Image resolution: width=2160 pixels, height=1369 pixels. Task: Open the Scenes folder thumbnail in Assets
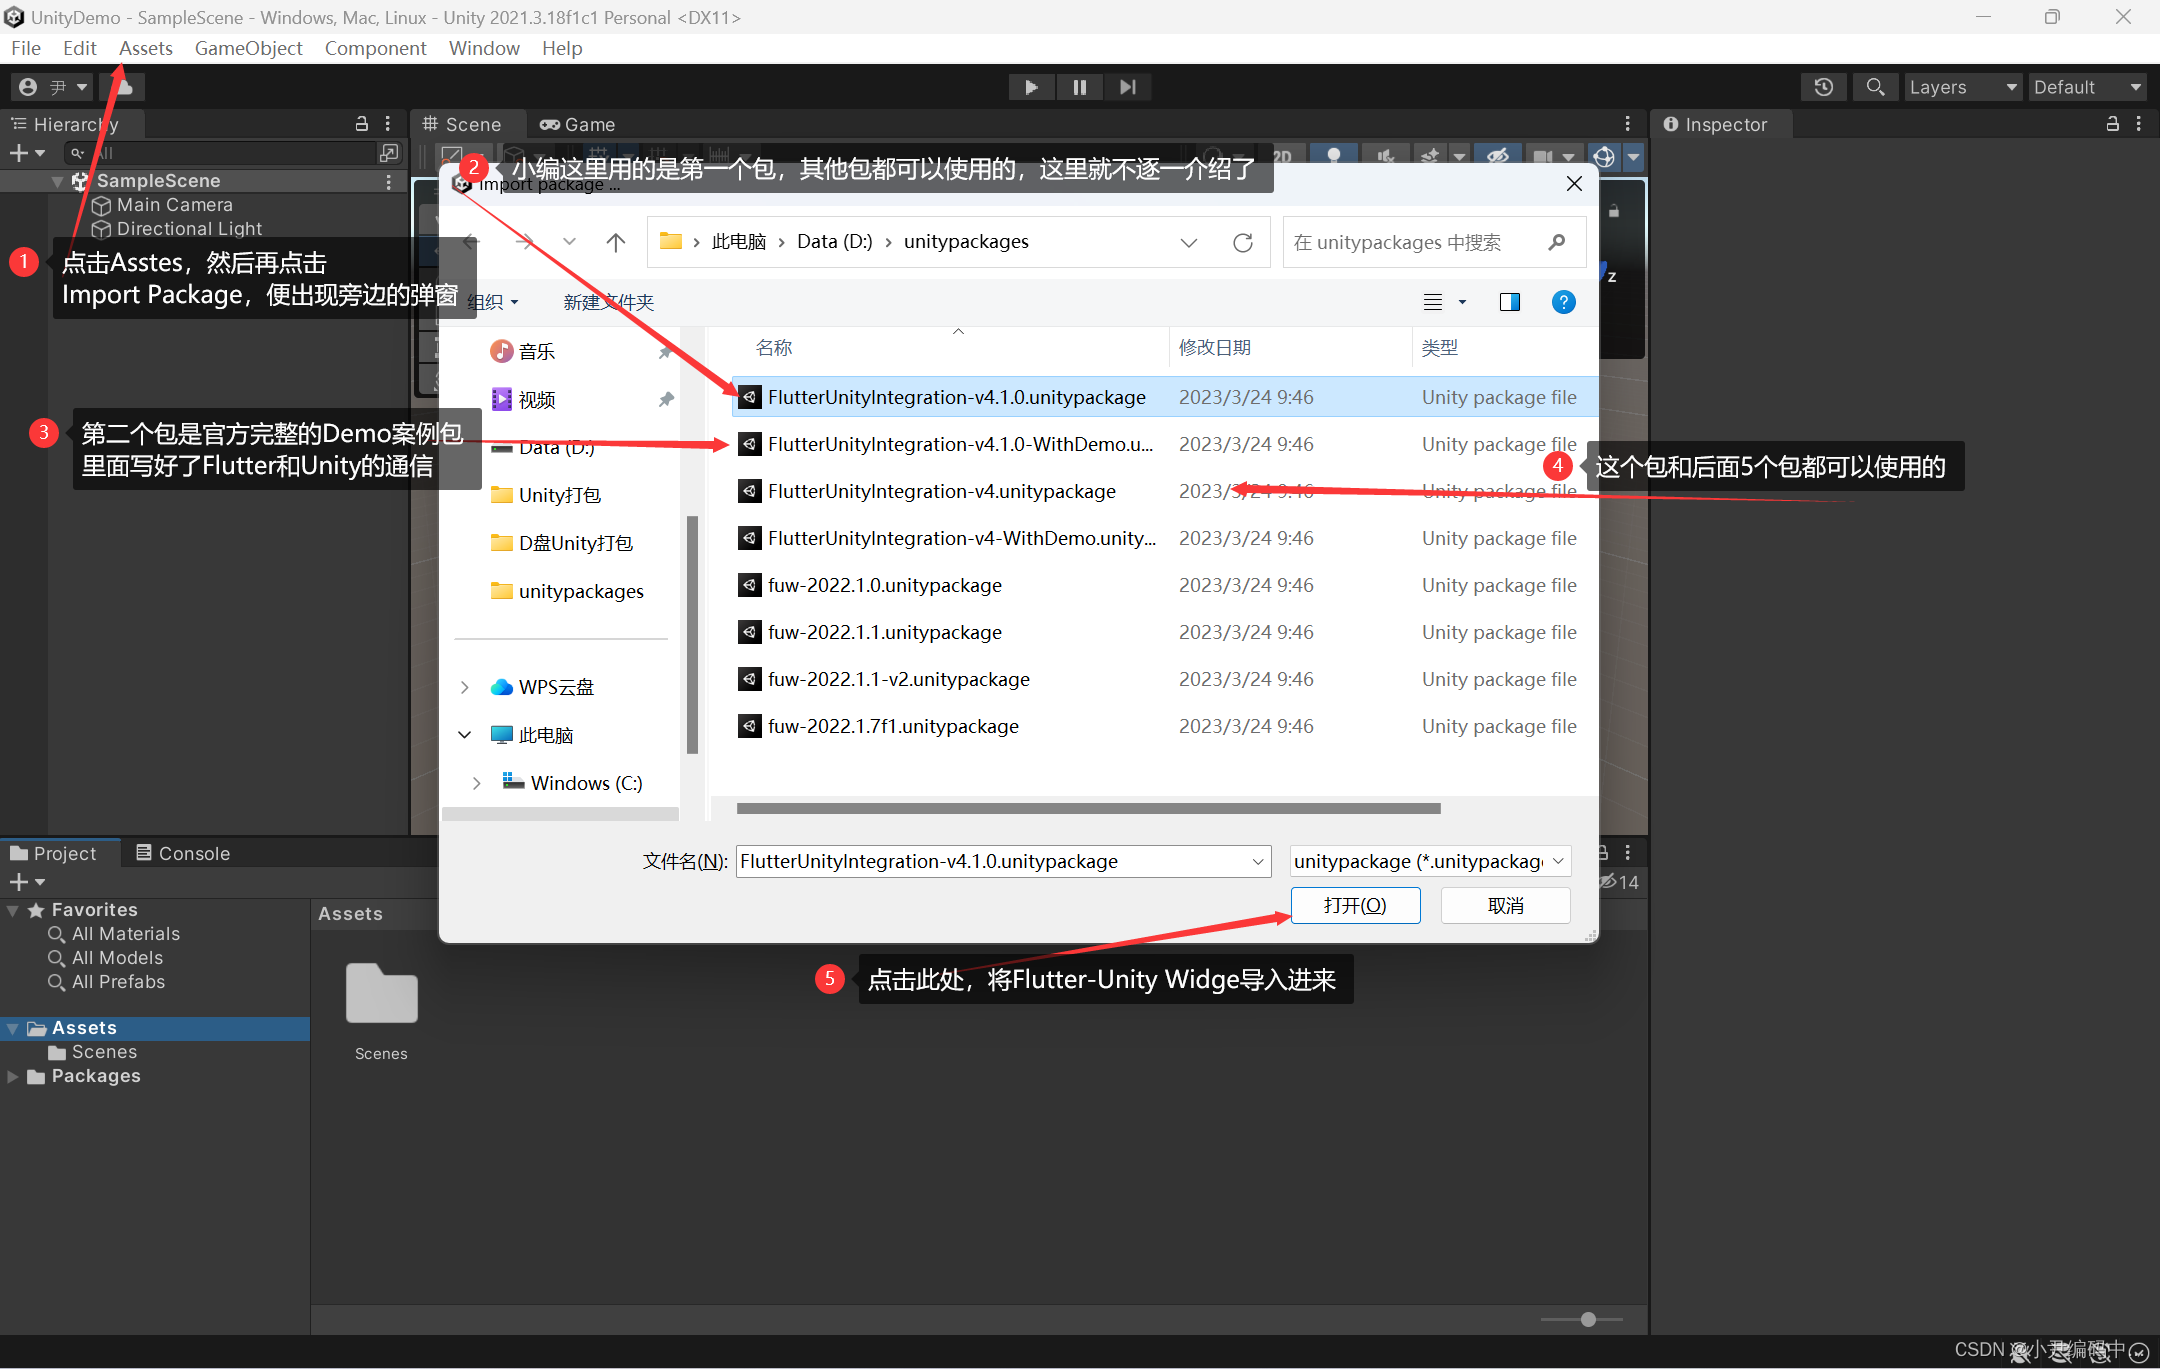(x=381, y=995)
